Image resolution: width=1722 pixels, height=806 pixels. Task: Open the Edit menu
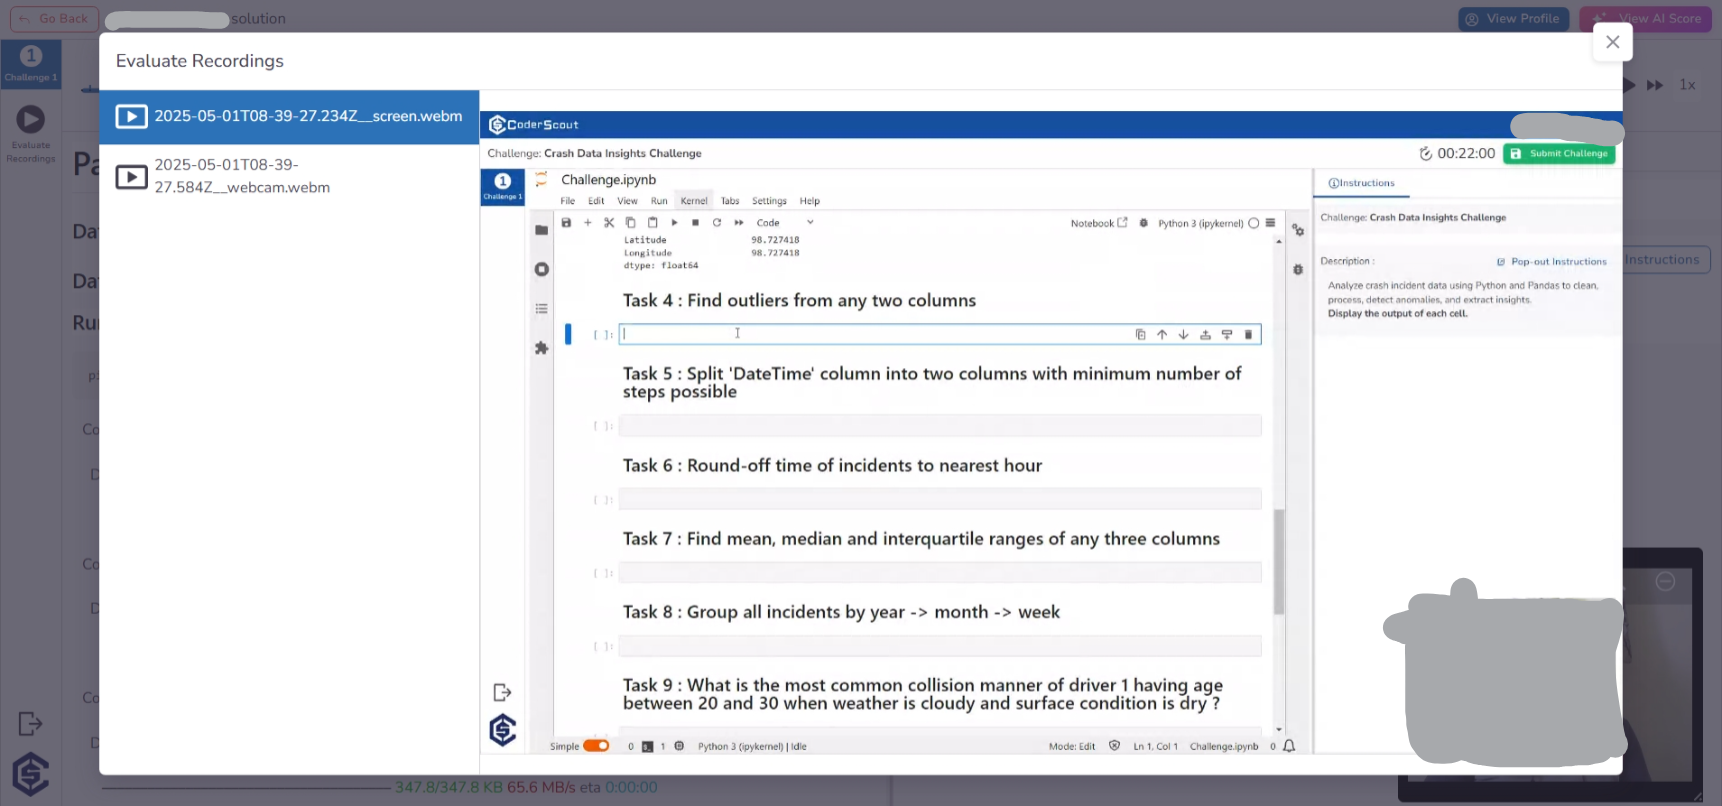tap(596, 201)
